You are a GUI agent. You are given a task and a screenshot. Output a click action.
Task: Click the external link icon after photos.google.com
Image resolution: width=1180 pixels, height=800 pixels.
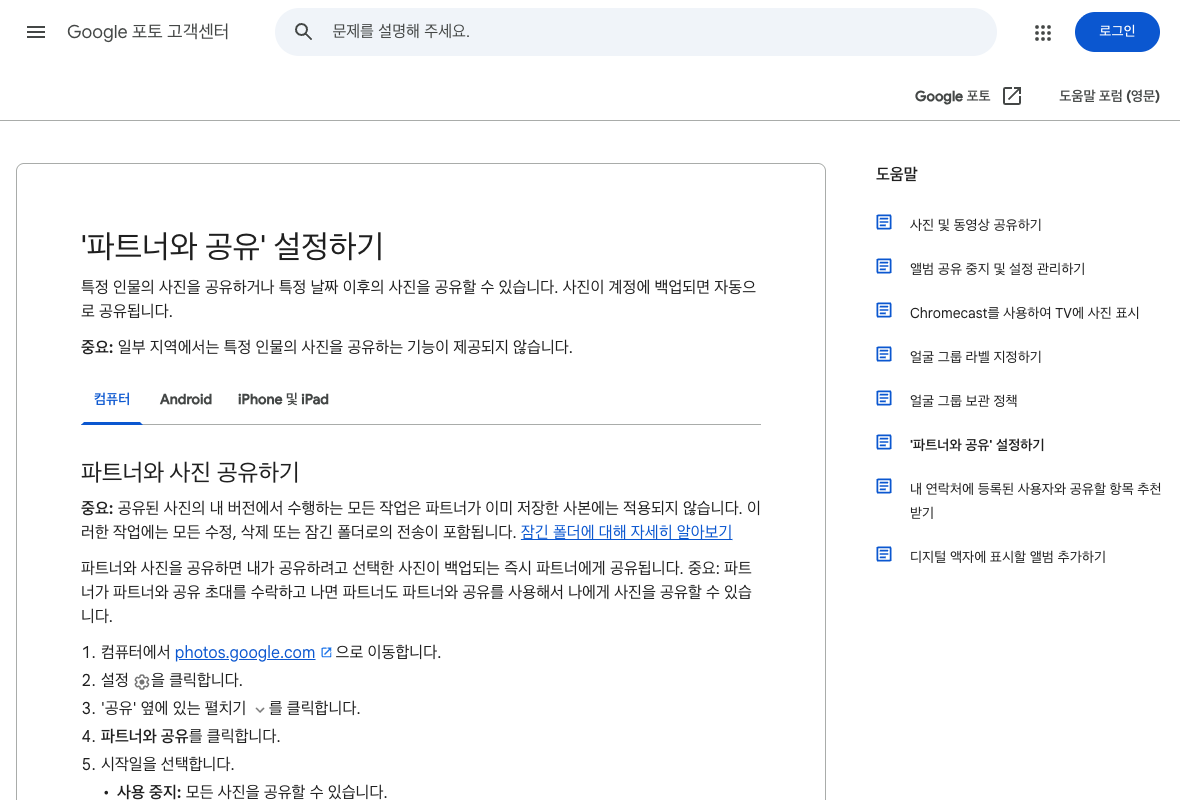point(326,652)
